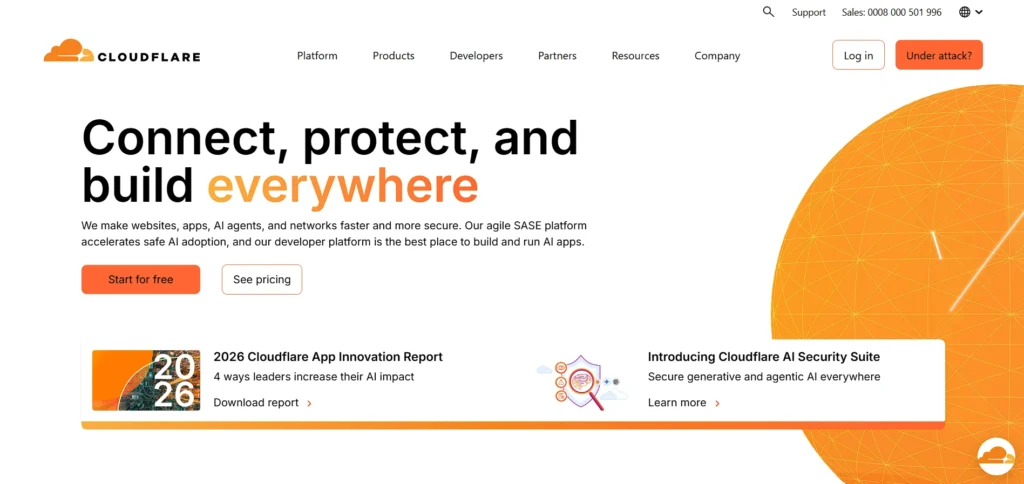
Task: Click the Under attack? button
Action: pos(939,55)
